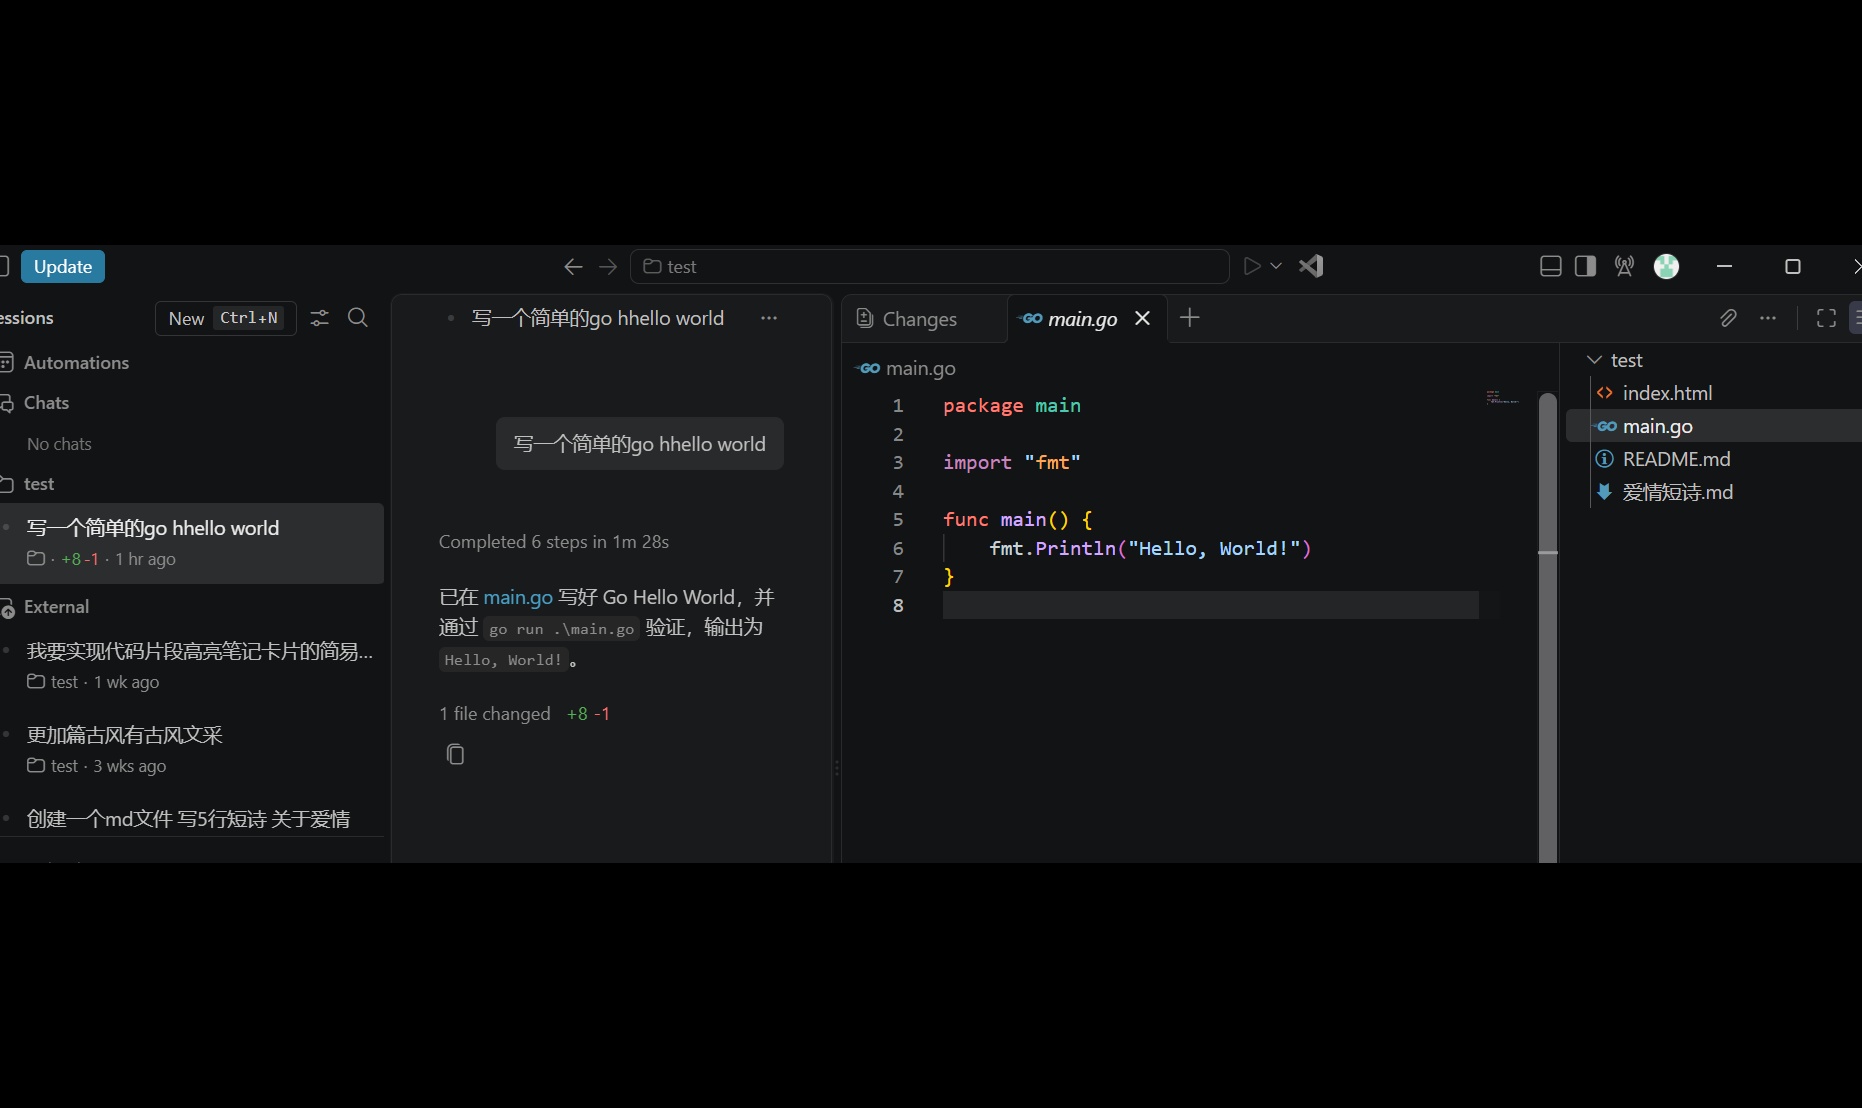
Task: Start a New session button
Action: (x=226, y=318)
